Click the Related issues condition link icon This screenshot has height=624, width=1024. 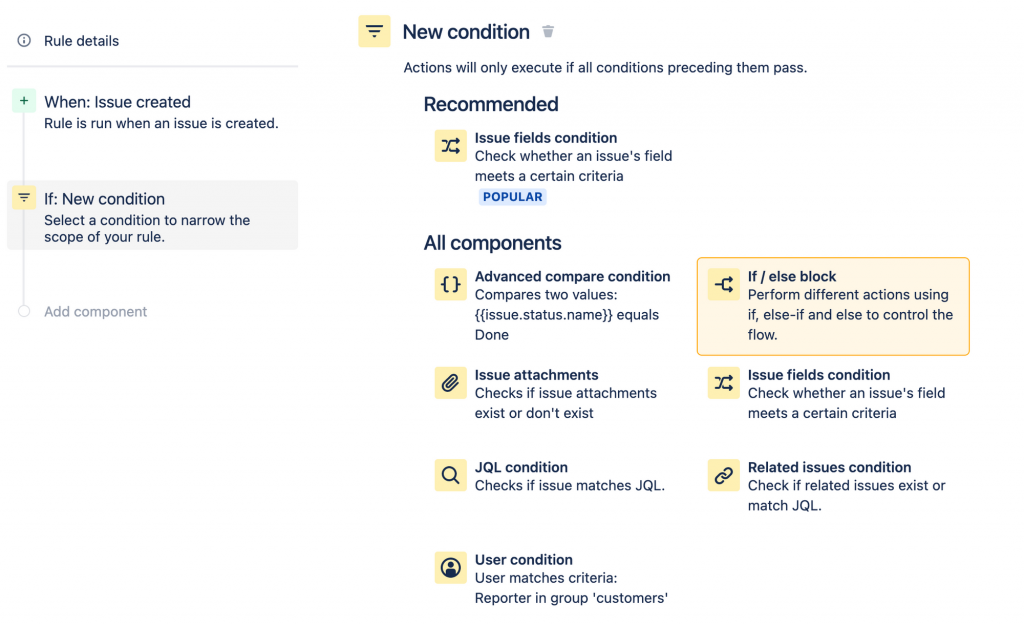click(x=724, y=475)
